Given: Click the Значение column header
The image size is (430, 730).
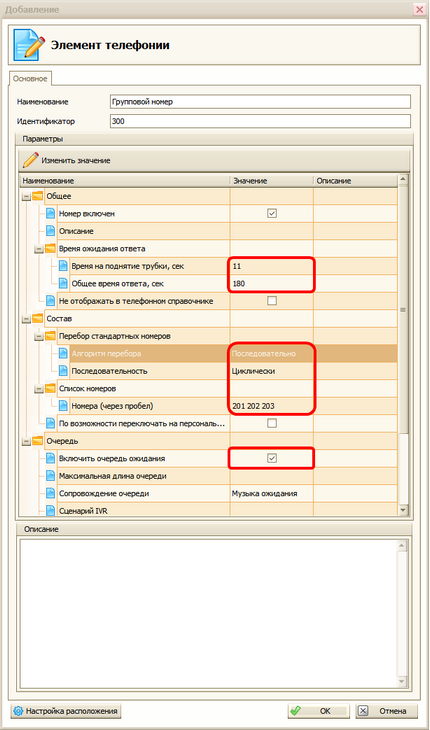Looking at the screenshot, I should tap(271, 181).
